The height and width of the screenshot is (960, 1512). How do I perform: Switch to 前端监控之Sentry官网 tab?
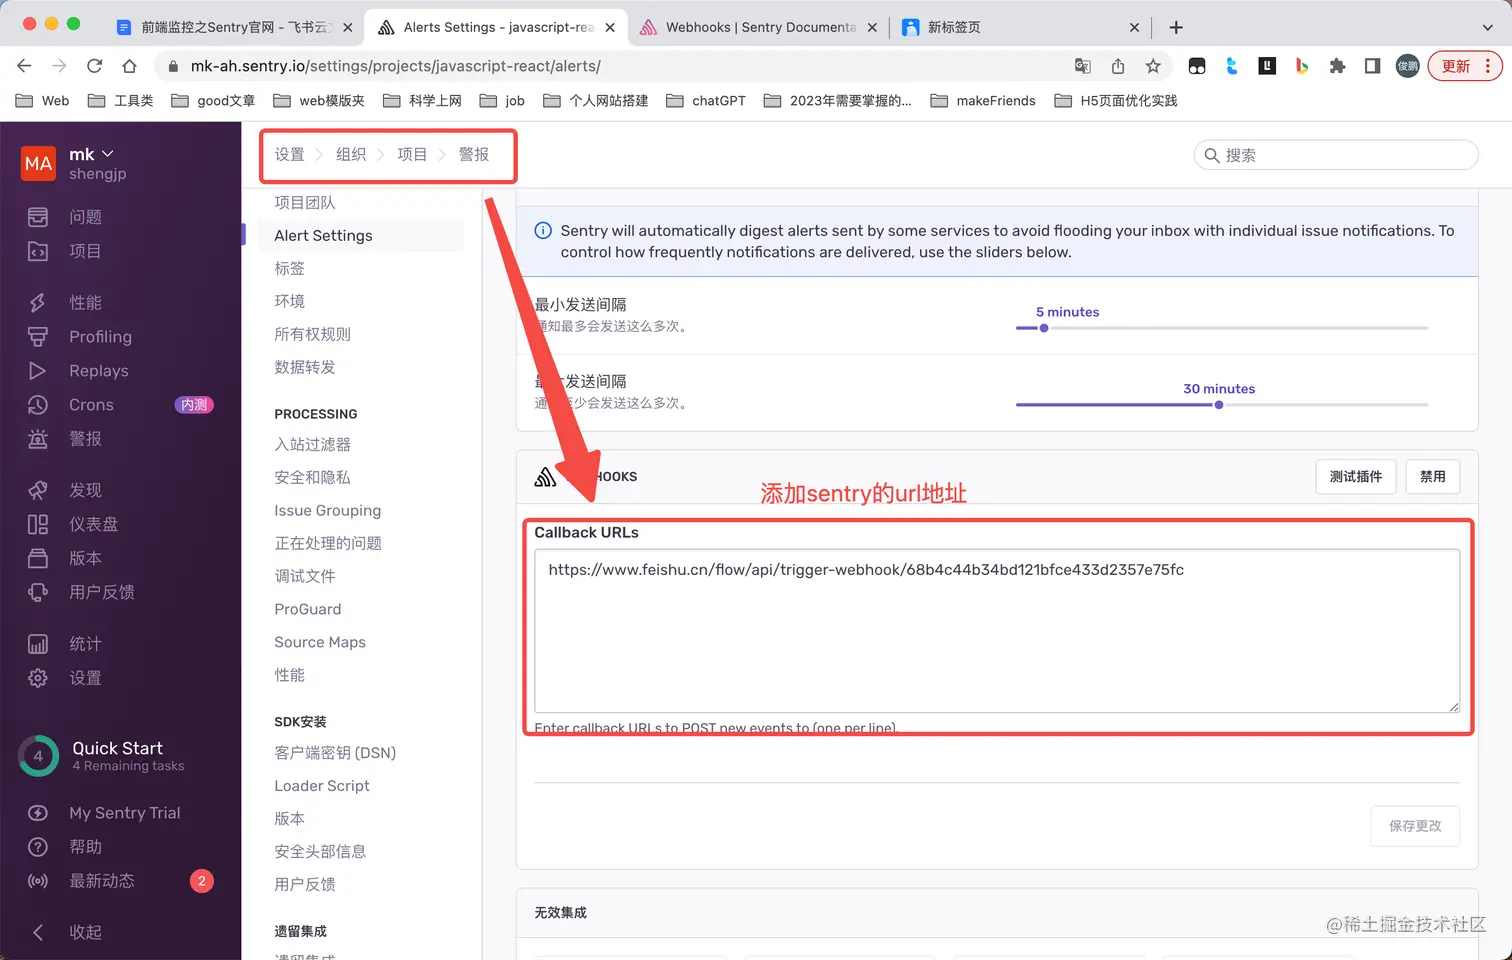point(234,27)
